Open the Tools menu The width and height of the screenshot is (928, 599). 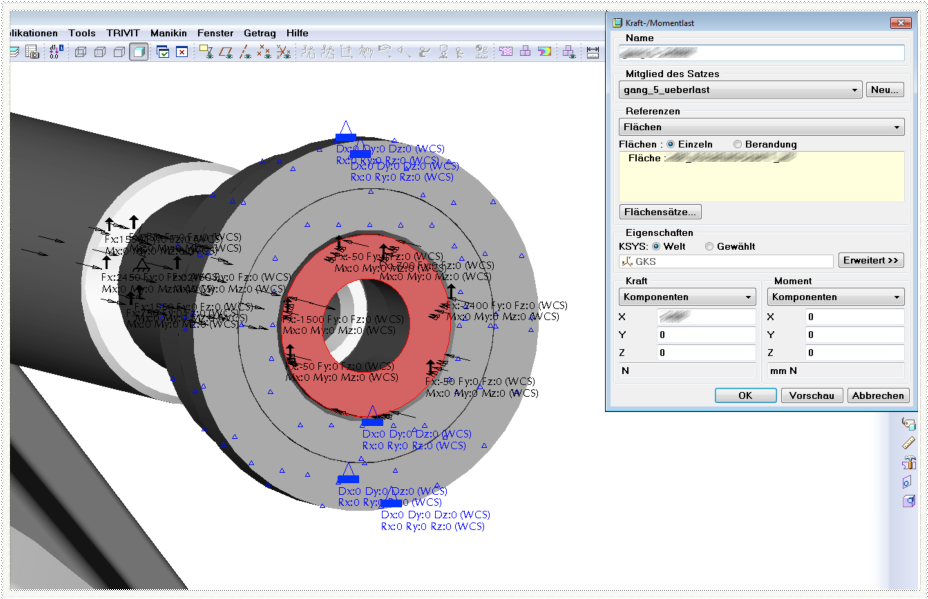coord(82,33)
